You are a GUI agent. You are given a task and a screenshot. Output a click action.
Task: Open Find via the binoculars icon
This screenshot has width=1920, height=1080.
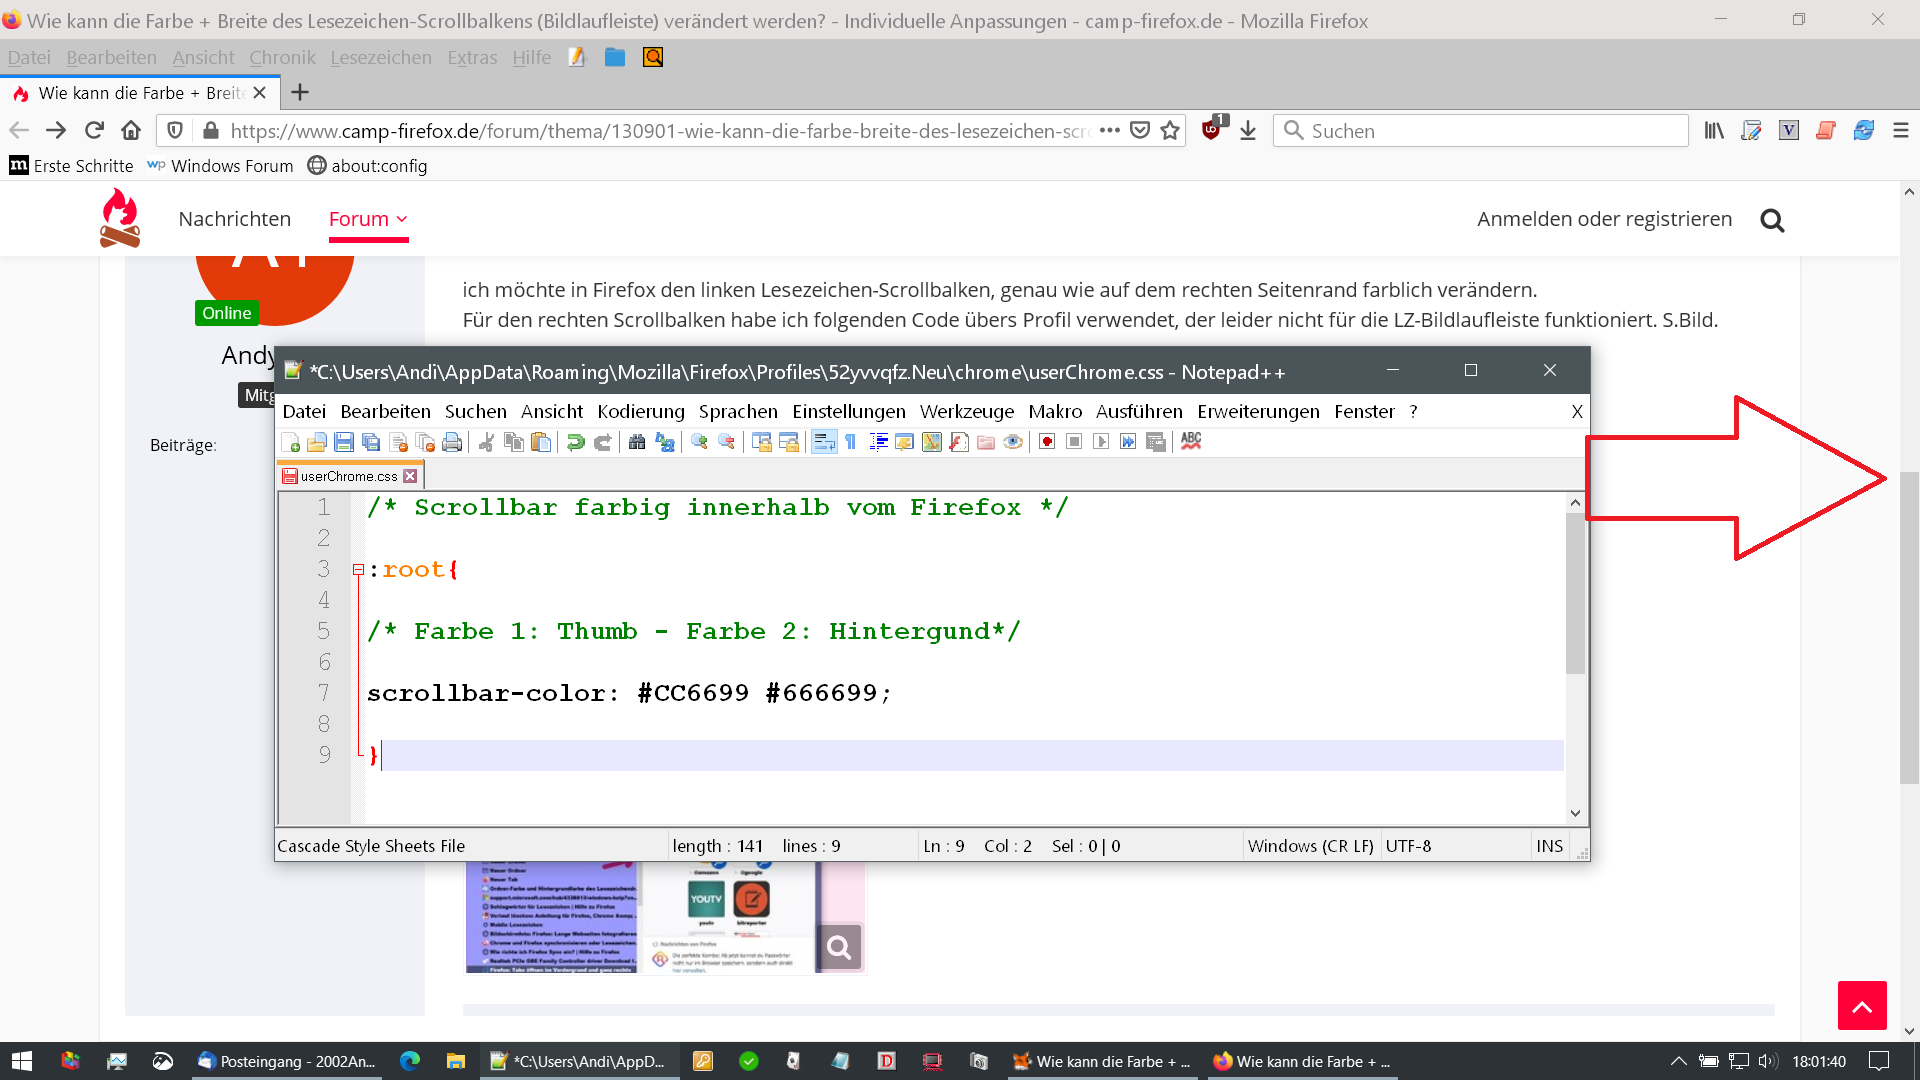pyautogui.click(x=637, y=442)
